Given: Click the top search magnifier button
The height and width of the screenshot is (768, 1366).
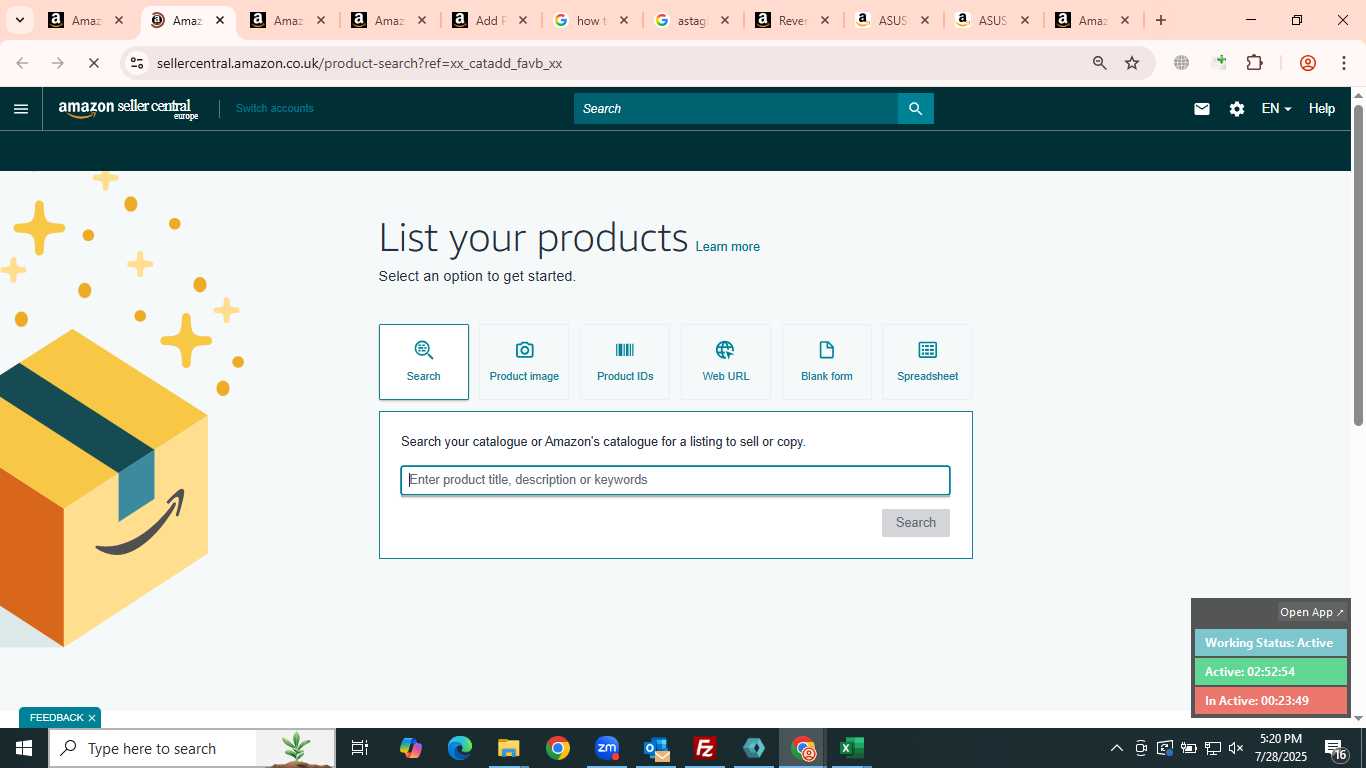Looking at the screenshot, I should (x=915, y=109).
